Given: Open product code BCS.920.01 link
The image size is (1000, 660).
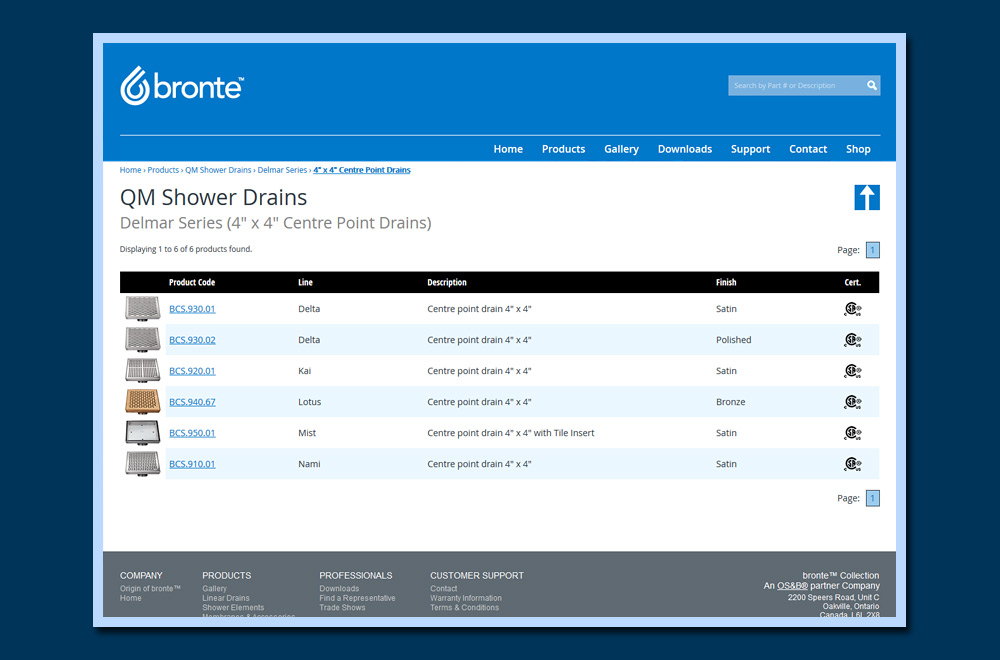Looking at the screenshot, I should [192, 371].
